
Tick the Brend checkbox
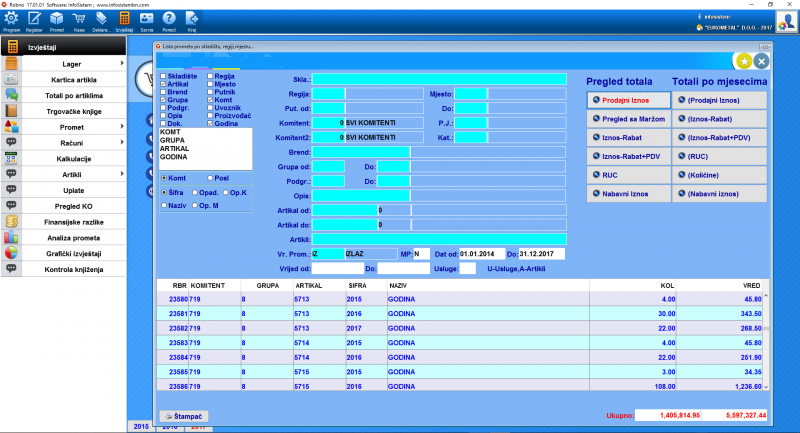click(164, 92)
